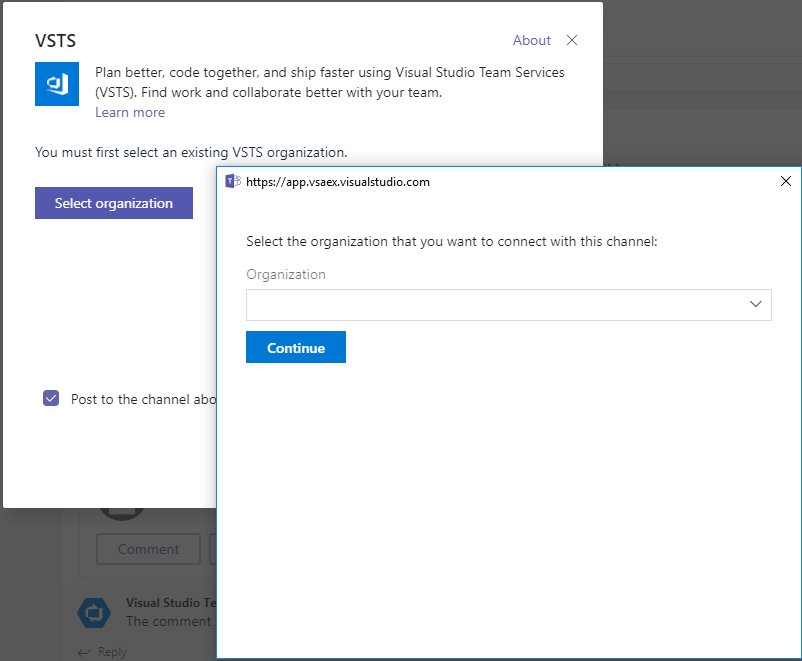Click the VSTS dialog title
This screenshot has height=661, width=802.
[x=55, y=41]
